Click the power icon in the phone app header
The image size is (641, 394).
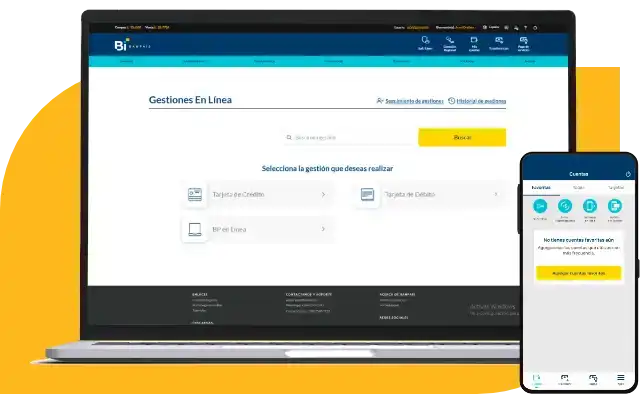(x=628, y=174)
